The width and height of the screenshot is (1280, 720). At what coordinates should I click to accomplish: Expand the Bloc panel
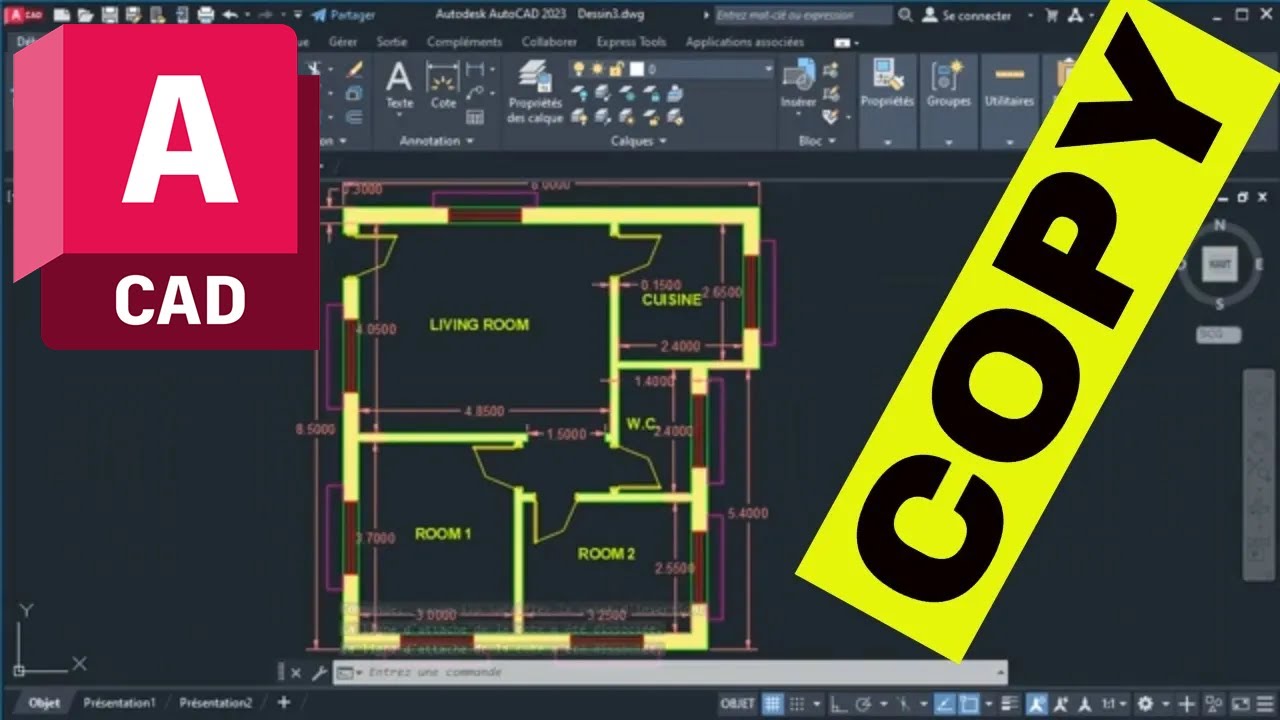tap(817, 141)
